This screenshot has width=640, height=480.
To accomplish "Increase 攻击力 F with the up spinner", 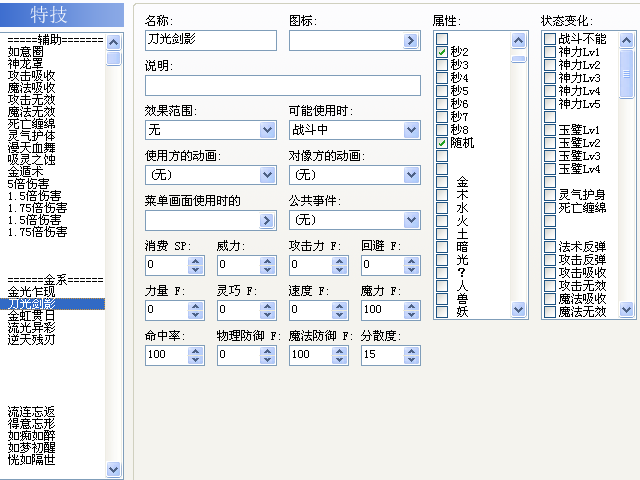I will (x=340, y=261).
